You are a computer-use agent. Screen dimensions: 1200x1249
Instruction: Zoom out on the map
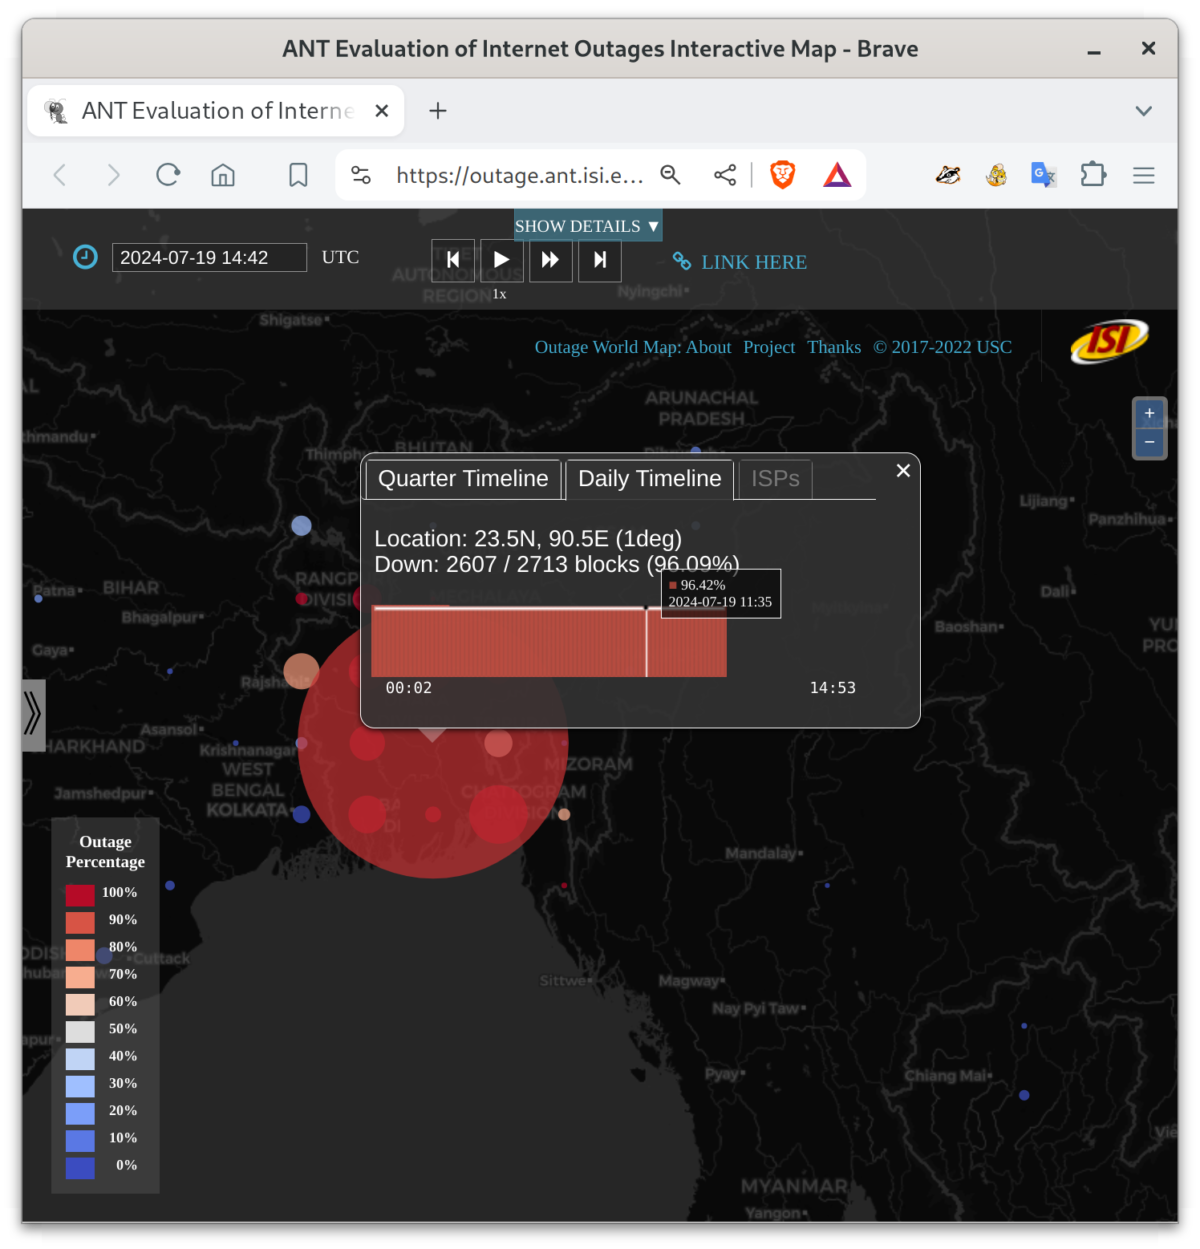pos(1149,441)
